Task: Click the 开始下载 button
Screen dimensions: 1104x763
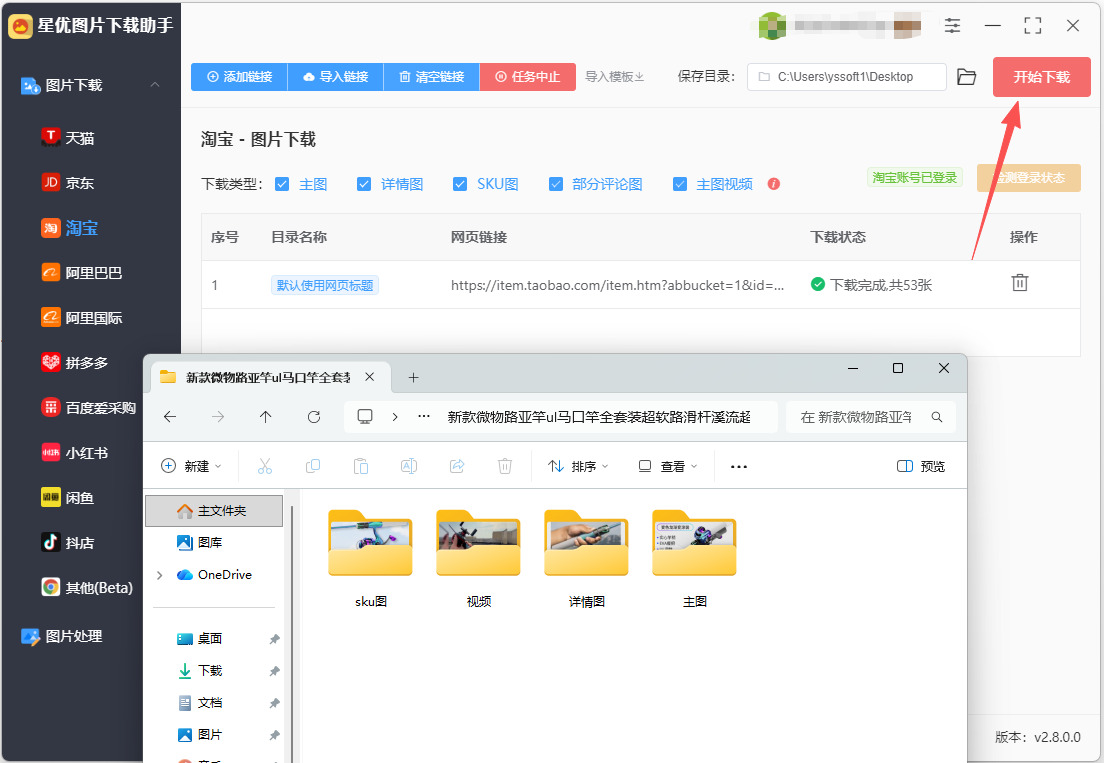Action: click(x=1041, y=77)
